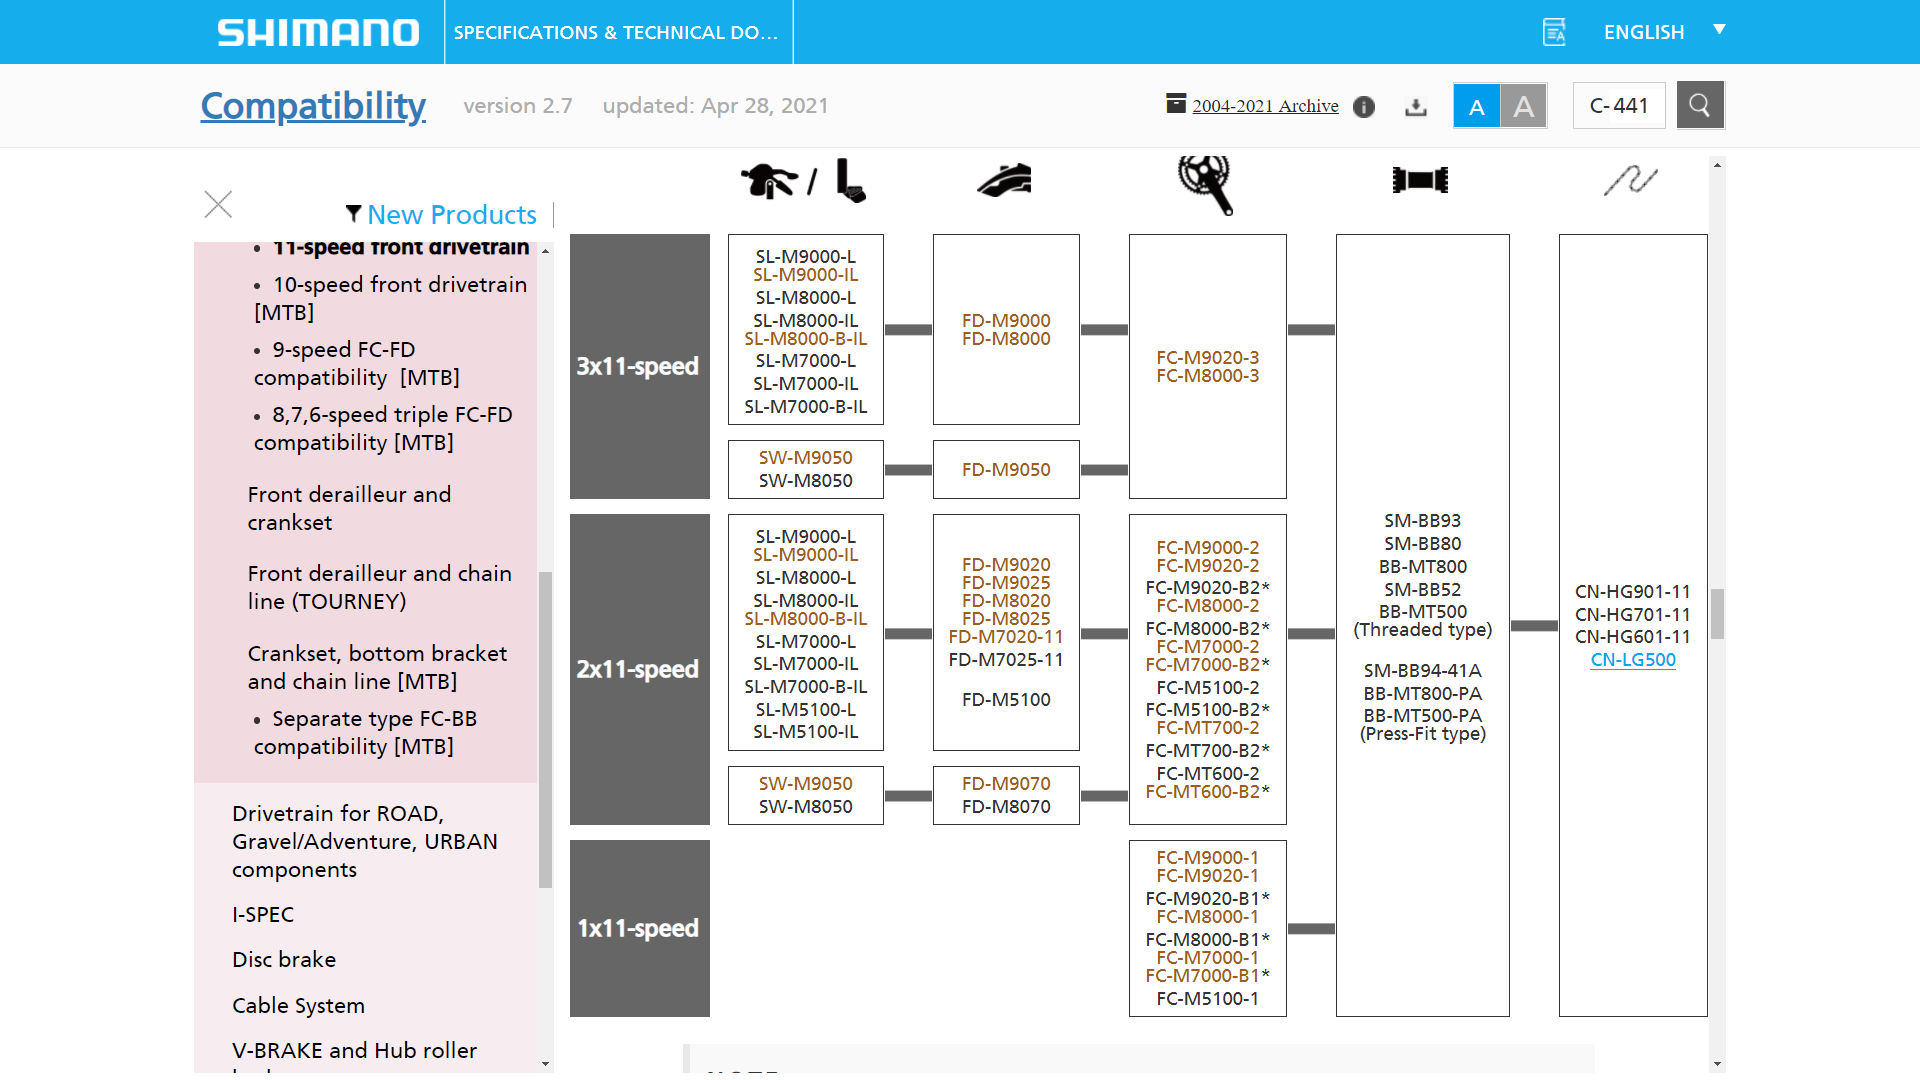Click the front derailleur column icon

pos(1005,181)
